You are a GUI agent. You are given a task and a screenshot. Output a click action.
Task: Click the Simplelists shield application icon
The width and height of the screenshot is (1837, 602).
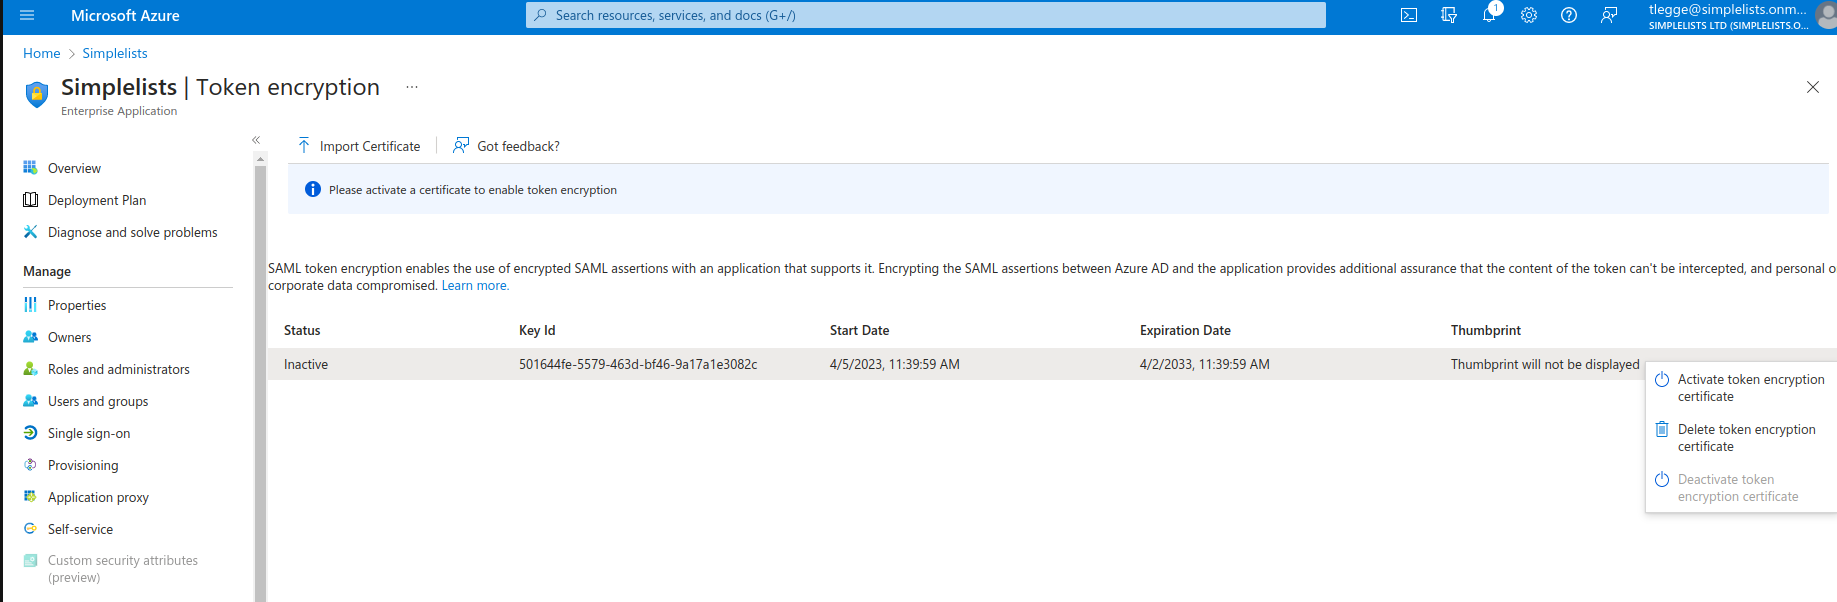click(x=37, y=95)
